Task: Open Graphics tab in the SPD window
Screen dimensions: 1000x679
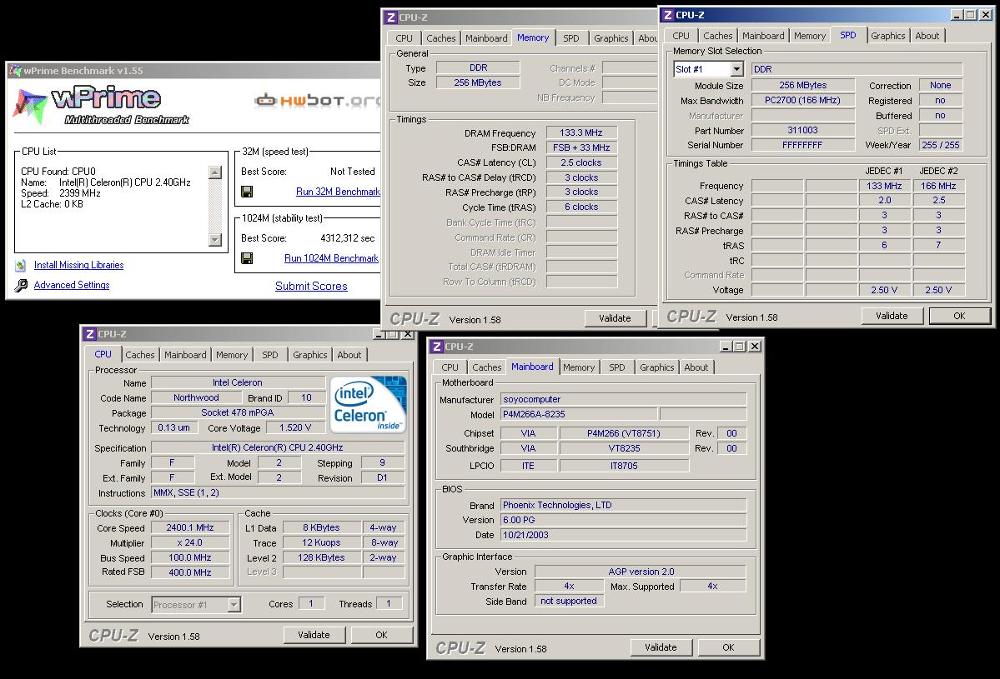Action: click(888, 36)
